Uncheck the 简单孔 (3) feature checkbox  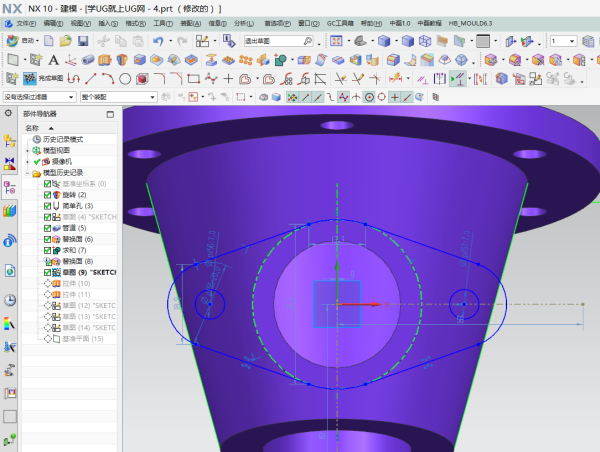47,206
